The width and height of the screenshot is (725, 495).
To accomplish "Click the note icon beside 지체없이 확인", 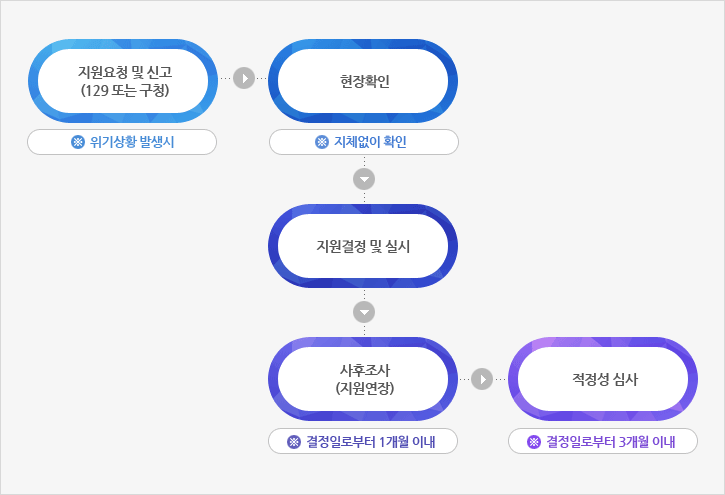I will tap(322, 142).
